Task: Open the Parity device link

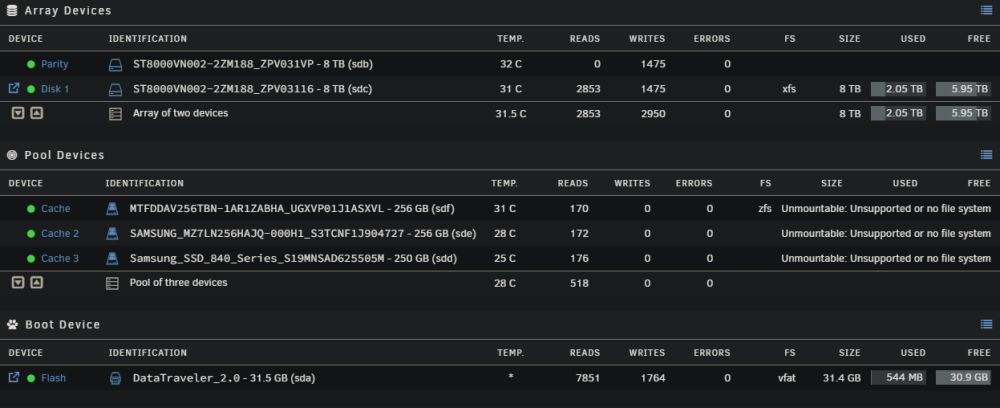Action: coord(55,64)
